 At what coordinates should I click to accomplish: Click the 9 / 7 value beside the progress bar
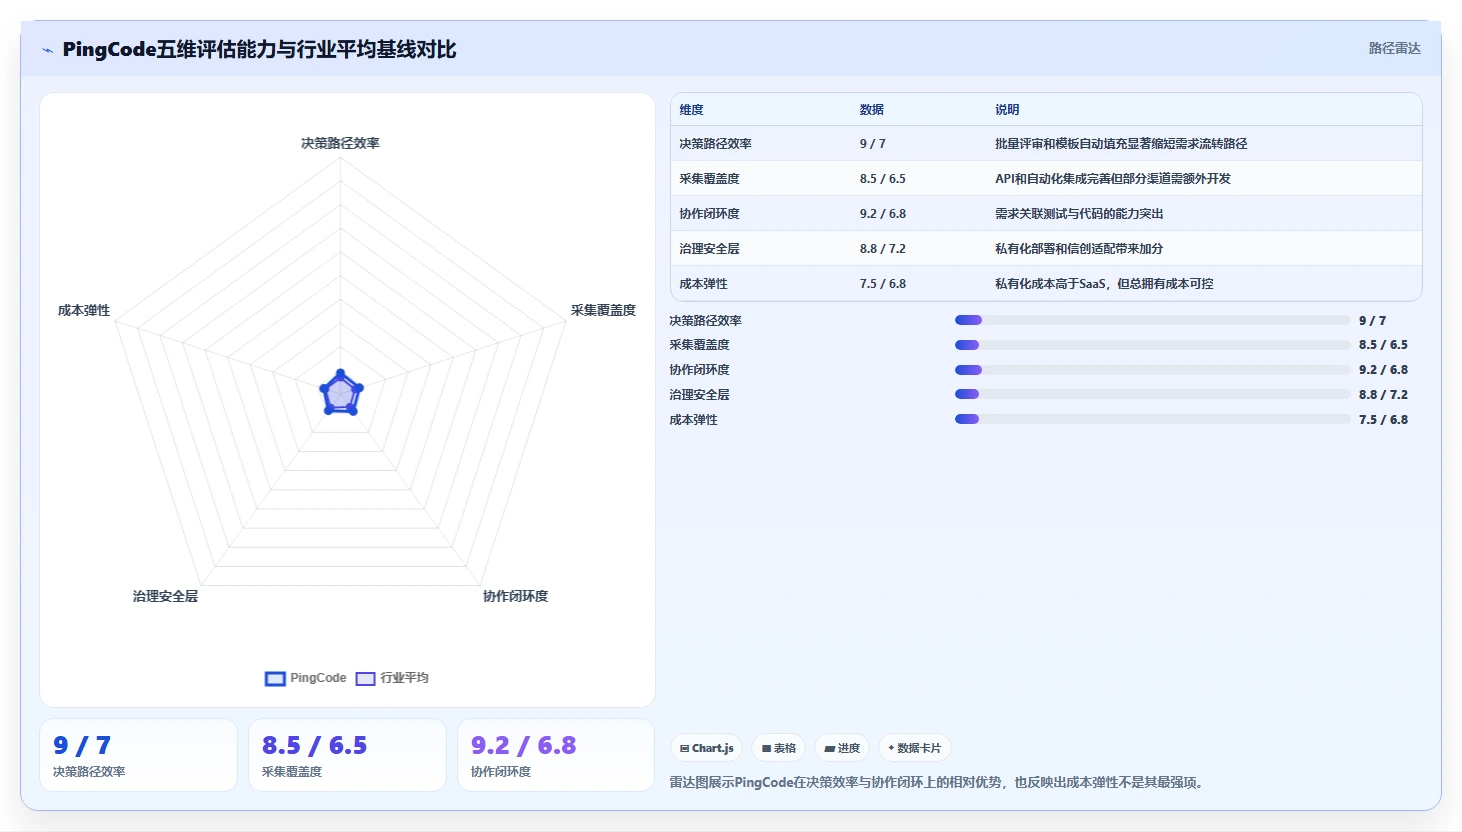(x=1372, y=321)
